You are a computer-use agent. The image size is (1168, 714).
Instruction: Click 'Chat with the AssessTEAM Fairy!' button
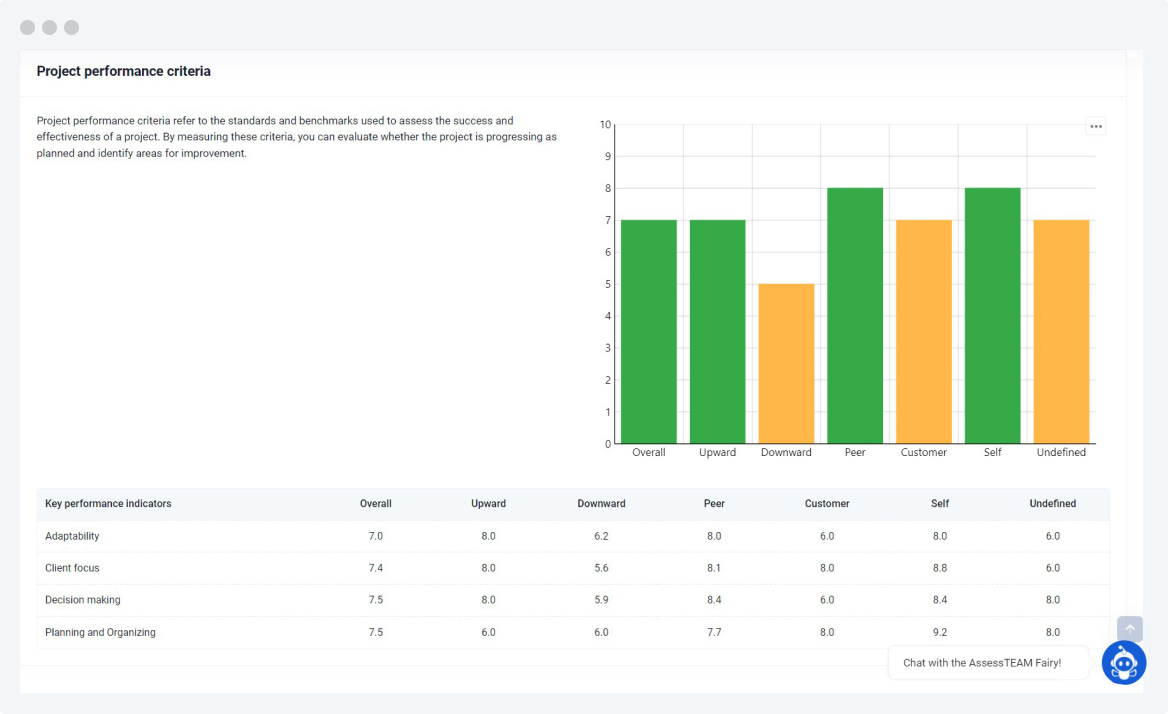[x=988, y=662]
